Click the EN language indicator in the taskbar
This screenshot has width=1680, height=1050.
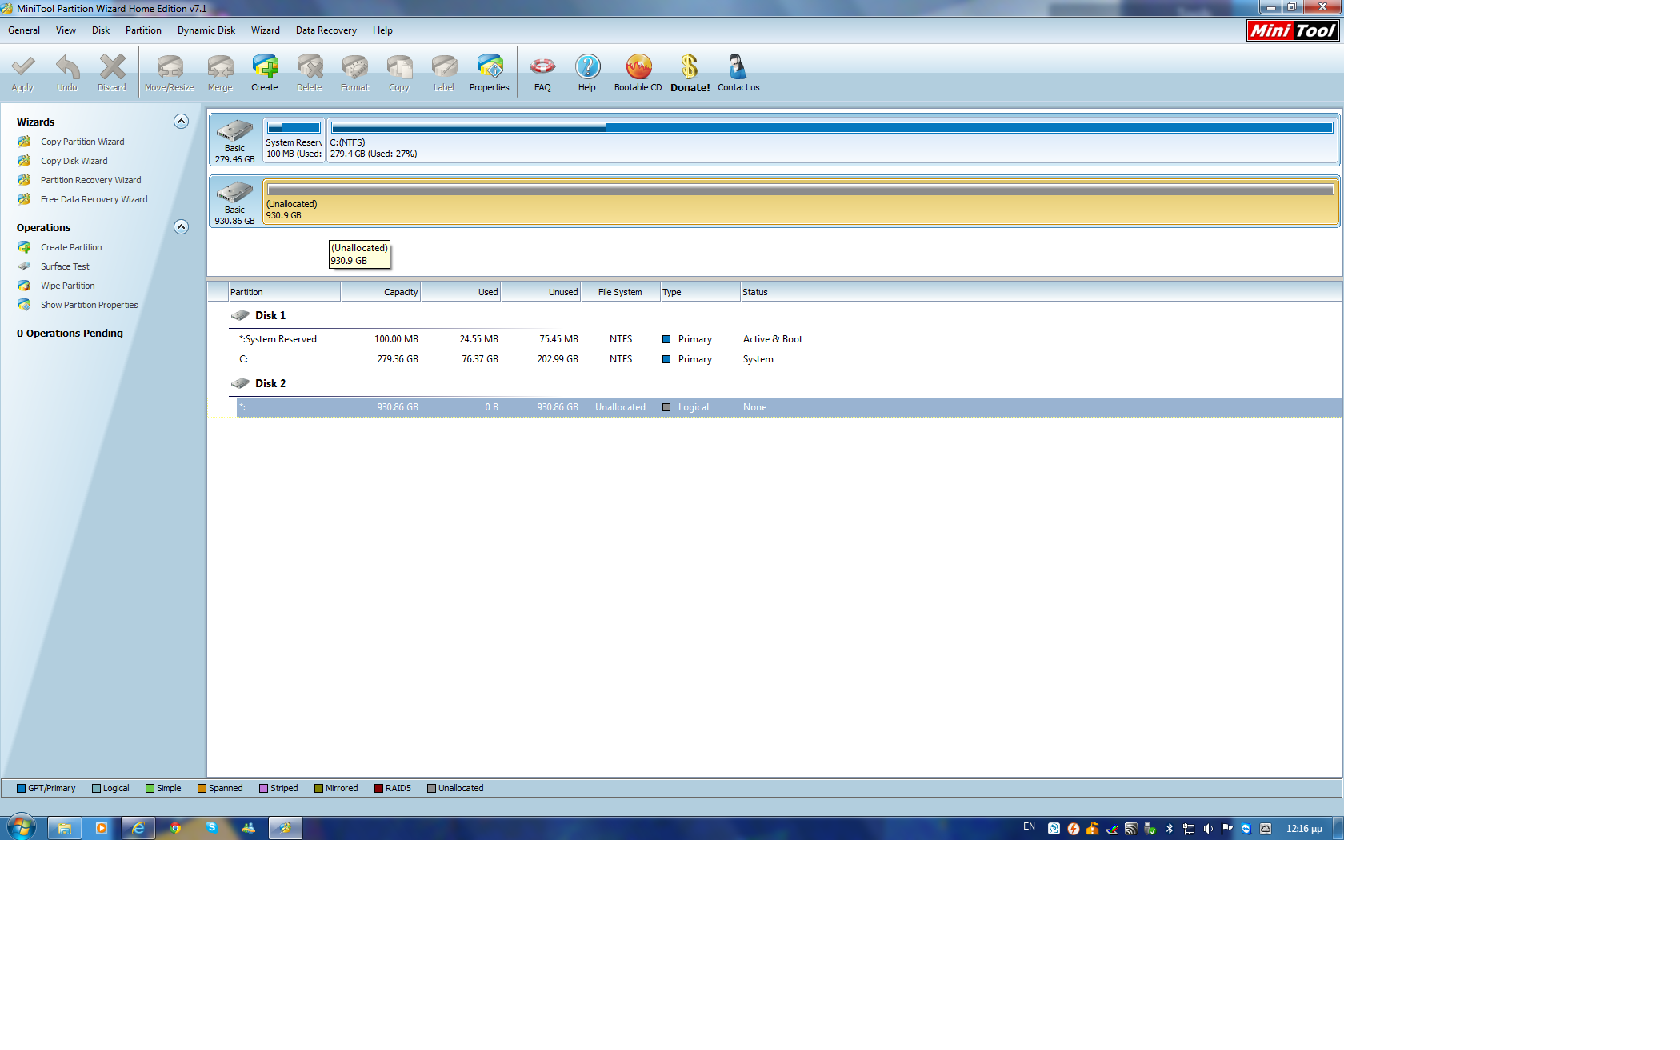point(1029,827)
